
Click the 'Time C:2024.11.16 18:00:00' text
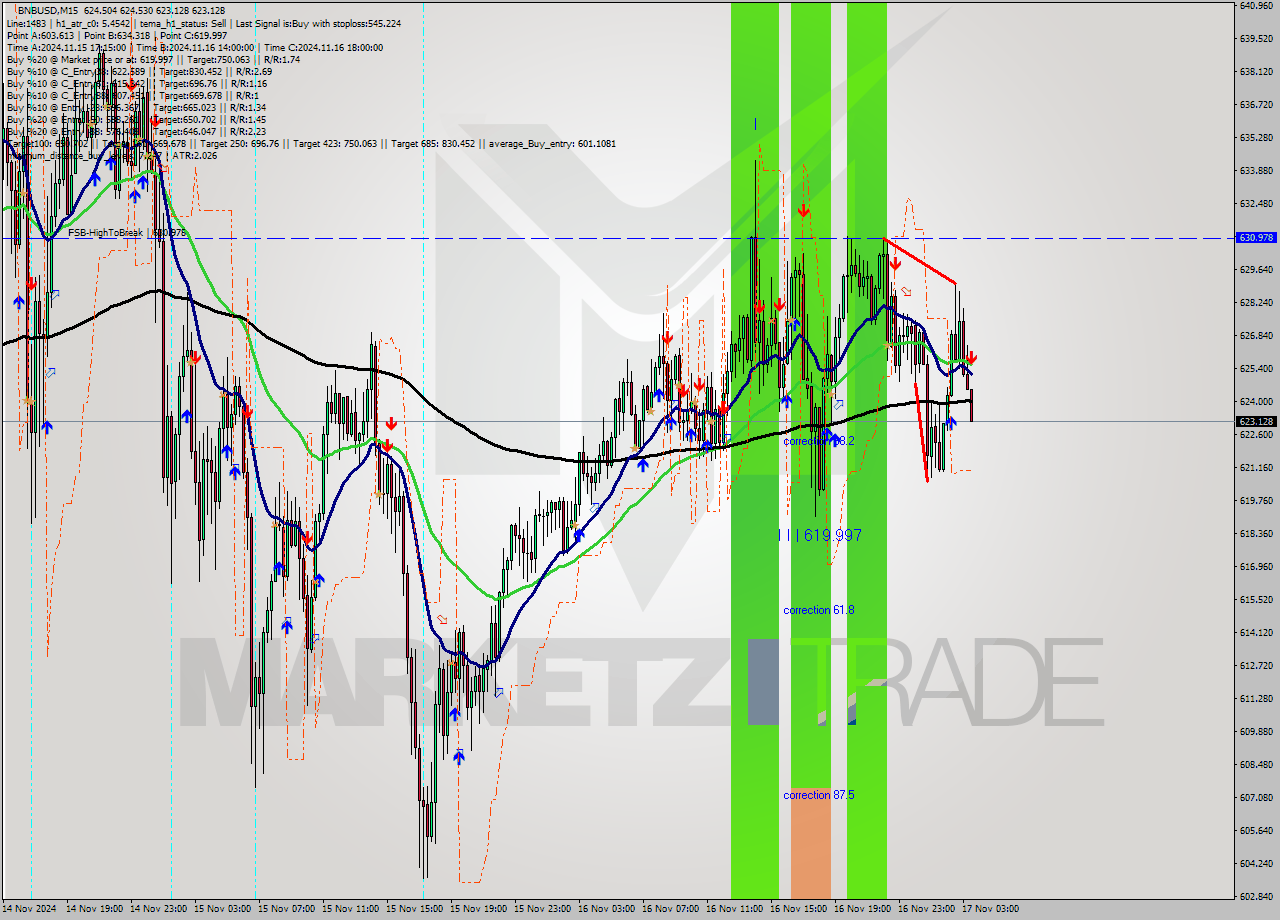point(326,47)
